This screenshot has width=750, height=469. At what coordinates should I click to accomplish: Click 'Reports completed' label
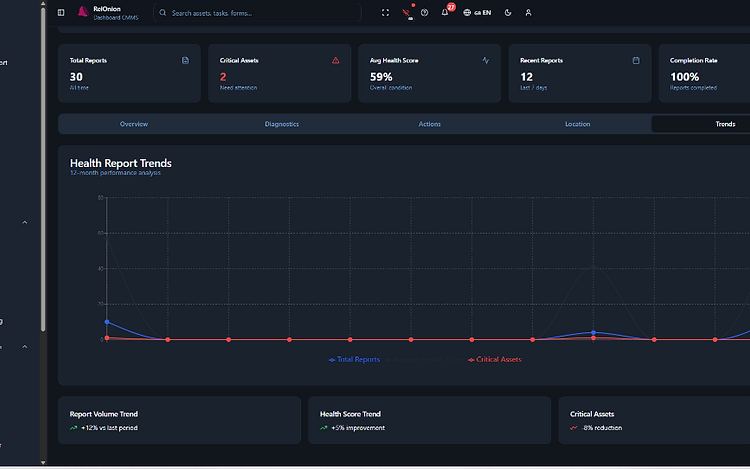[x=693, y=88]
